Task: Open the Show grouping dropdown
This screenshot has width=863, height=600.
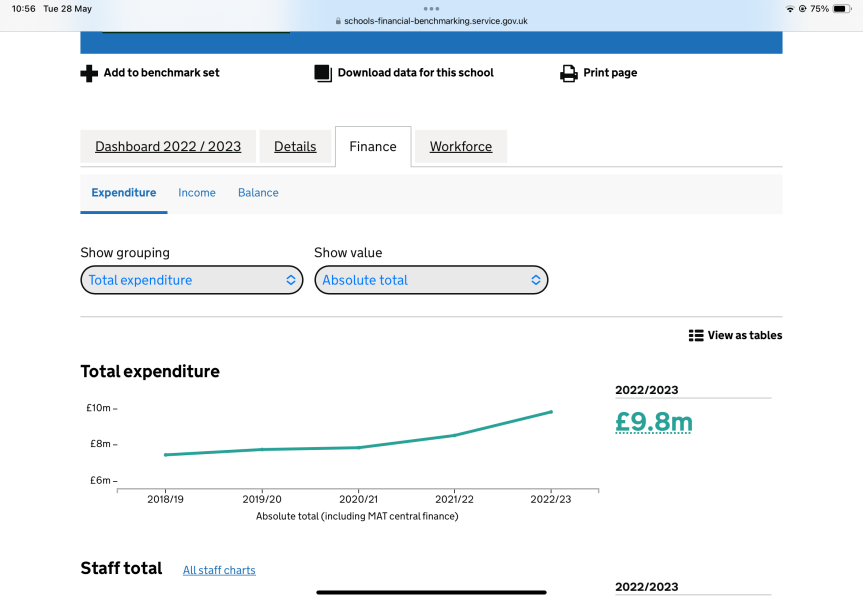Action: click(x=191, y=280)
